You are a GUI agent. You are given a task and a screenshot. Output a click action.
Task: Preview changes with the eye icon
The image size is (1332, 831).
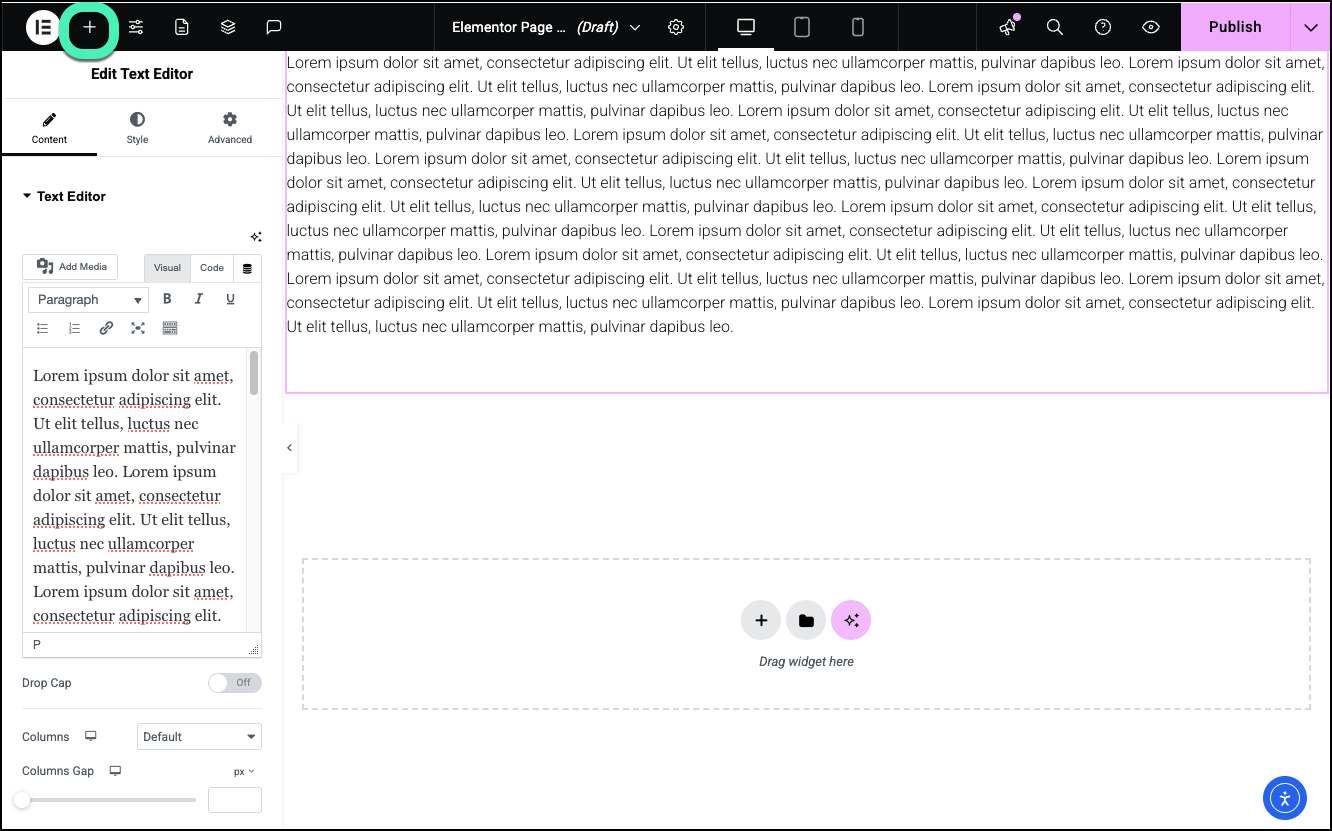tap(1151, 28)
